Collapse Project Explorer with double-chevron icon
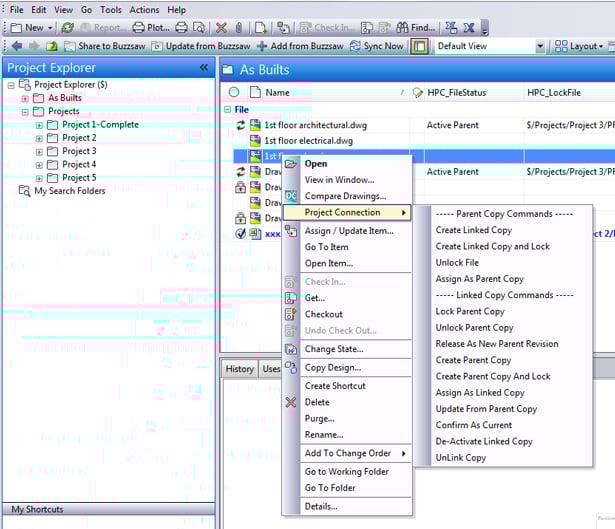 click(204, 68)
